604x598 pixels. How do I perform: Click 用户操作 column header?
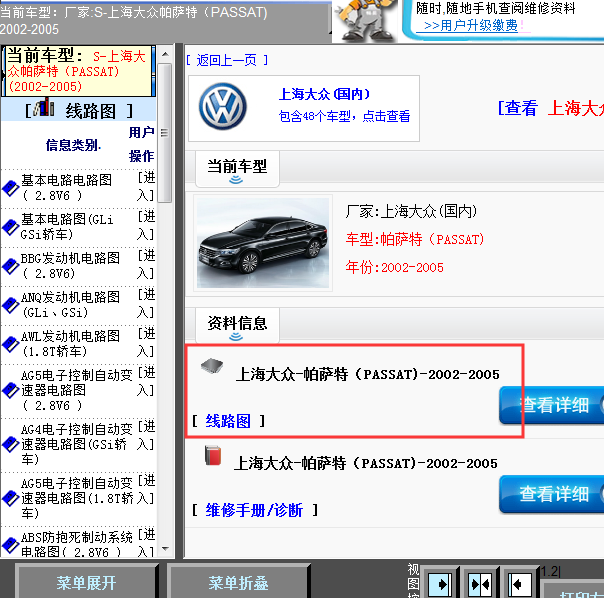pyautogui.click(x=141, y=144)
